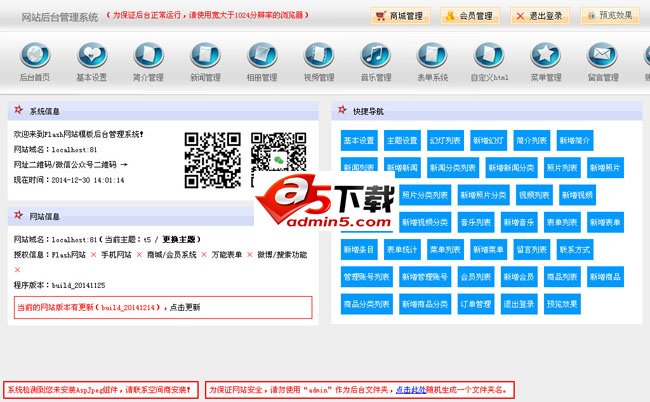Open 简介管理 nav icon

(x=148, y=55)
